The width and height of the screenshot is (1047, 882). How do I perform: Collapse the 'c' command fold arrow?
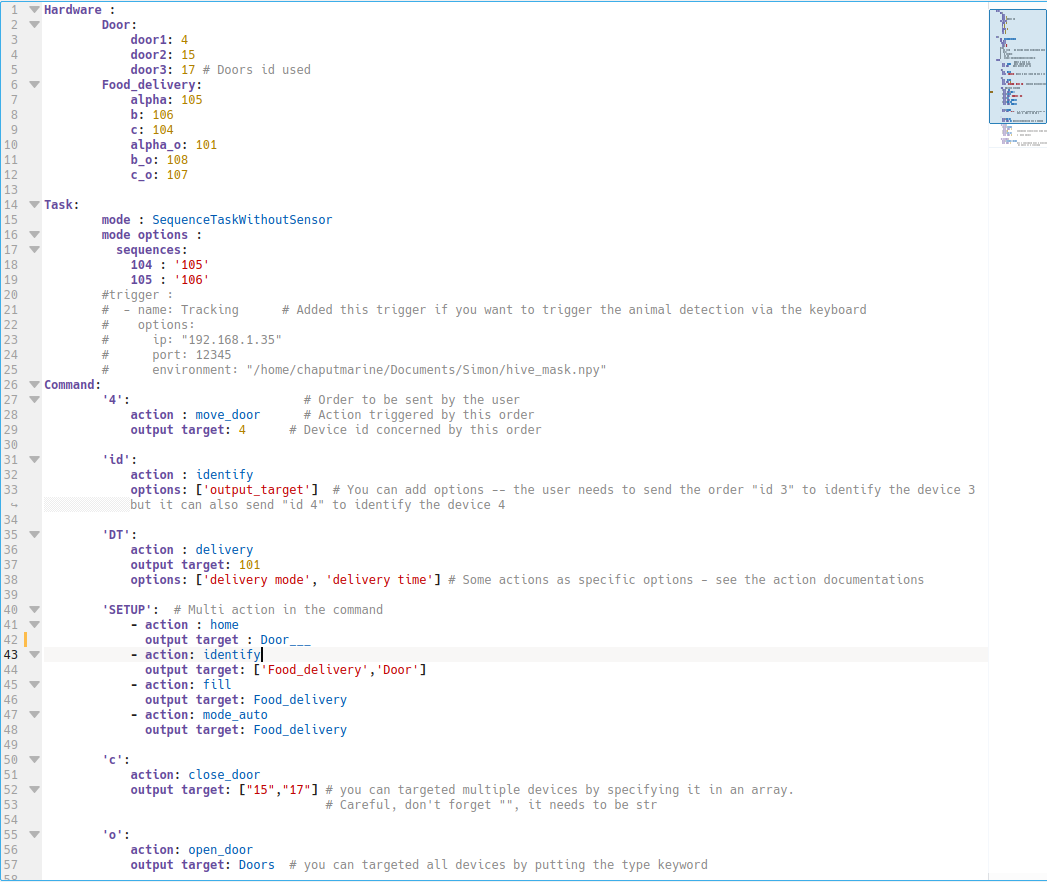[x=35, y=760]
